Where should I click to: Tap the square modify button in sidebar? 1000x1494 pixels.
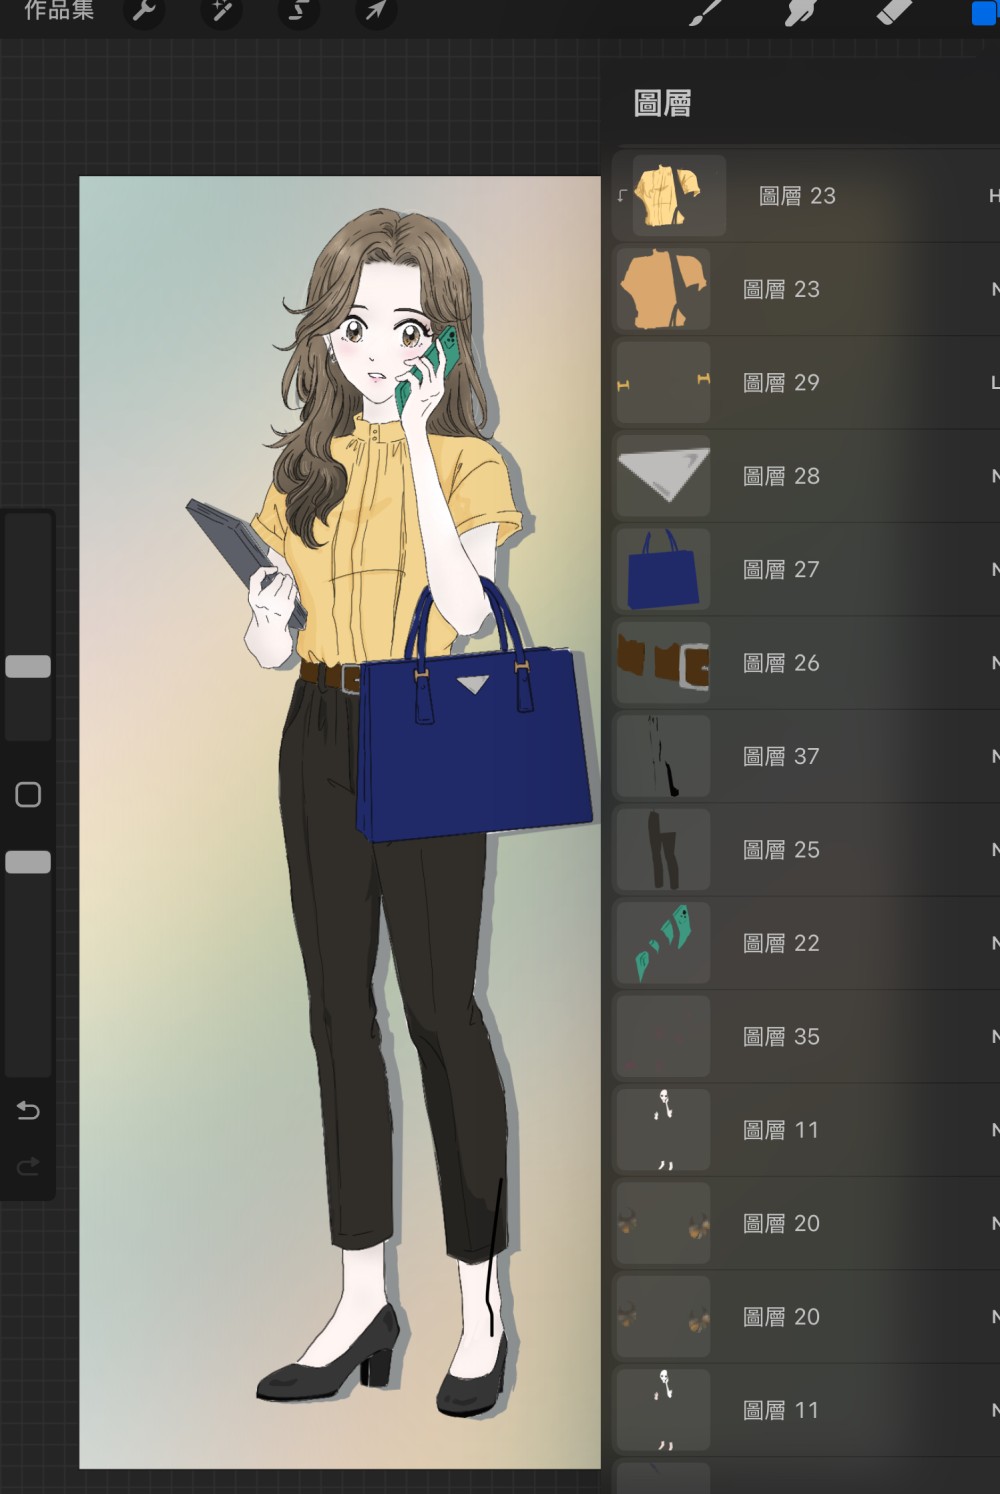tap(28, 795)
